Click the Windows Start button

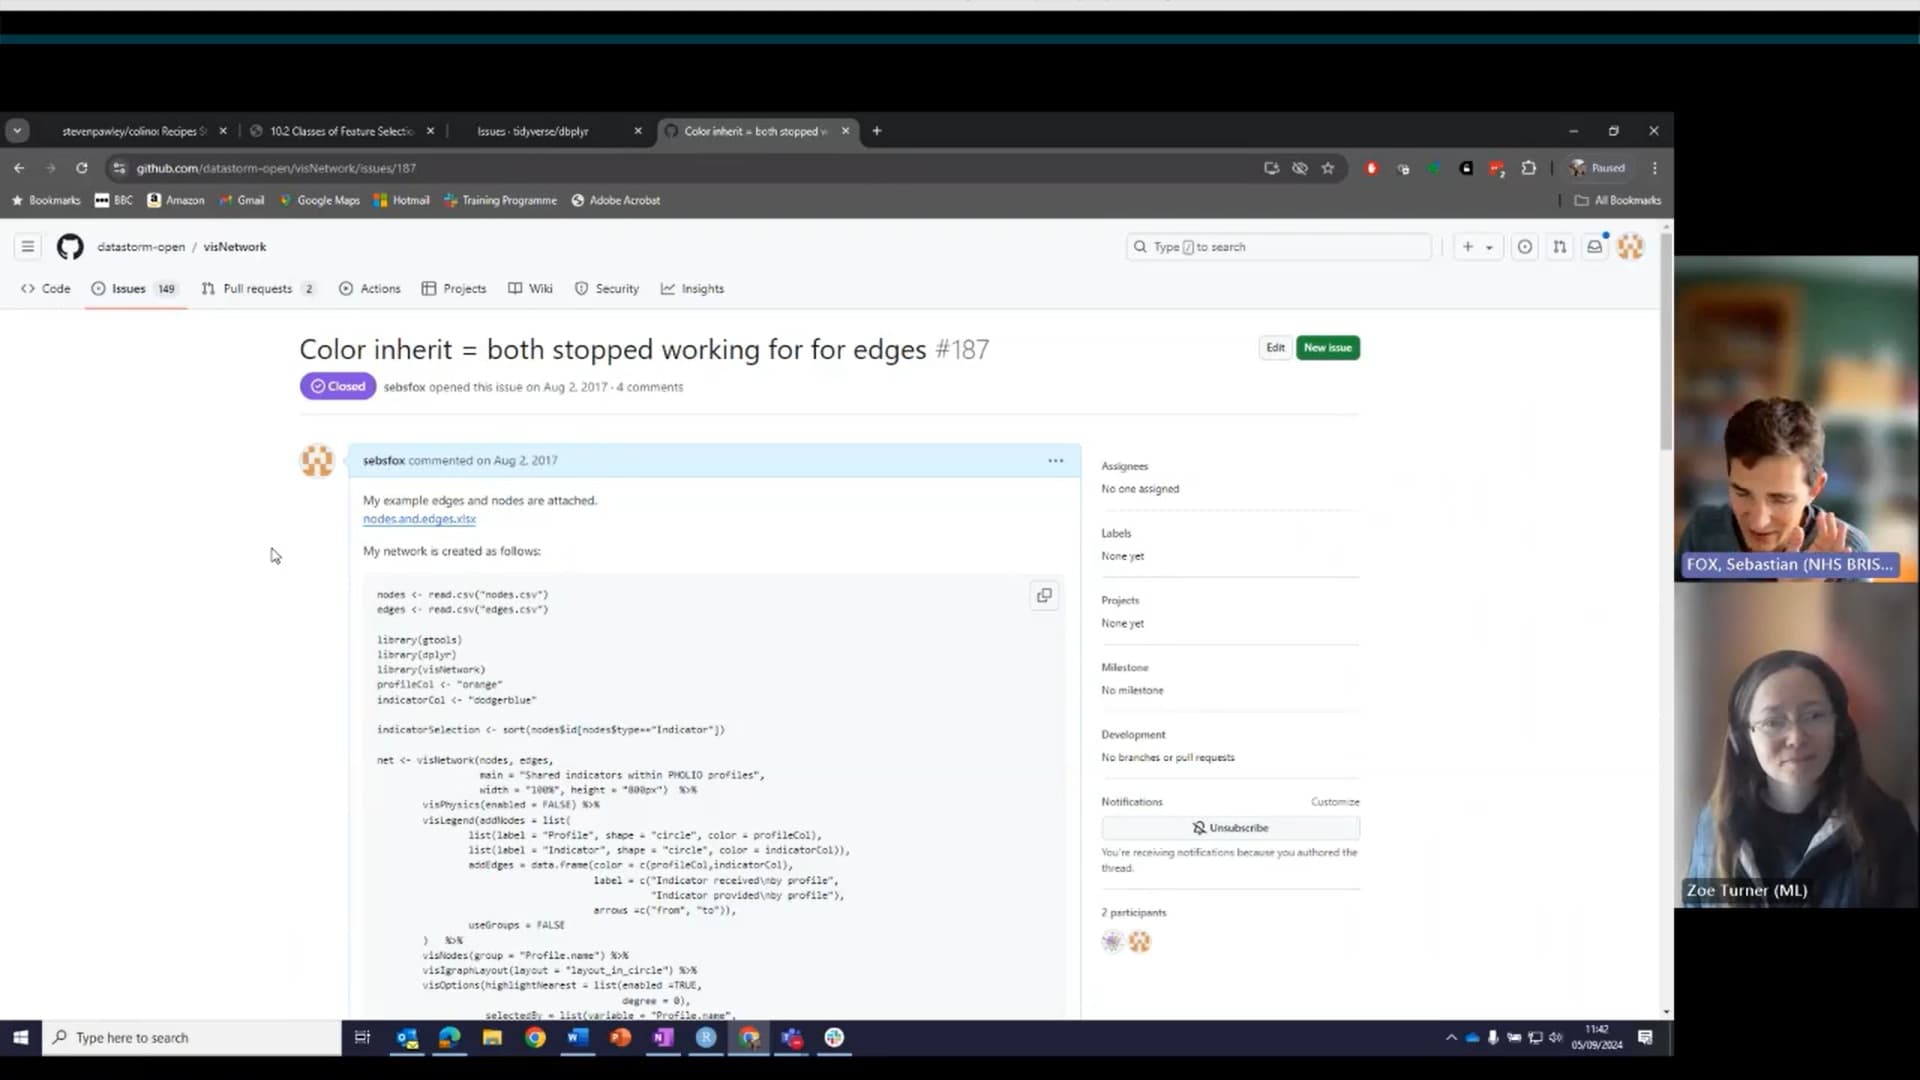(20, 1038)
